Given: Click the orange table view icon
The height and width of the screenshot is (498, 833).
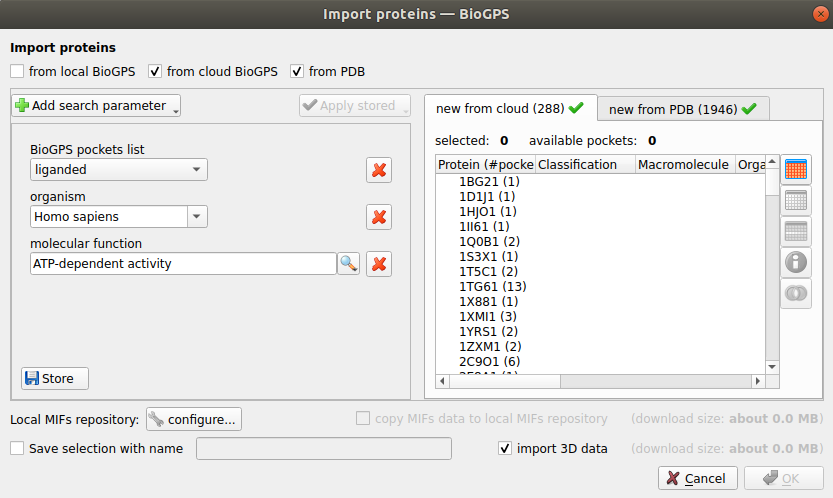Looking at the screenshot, I should coord(796,170).
